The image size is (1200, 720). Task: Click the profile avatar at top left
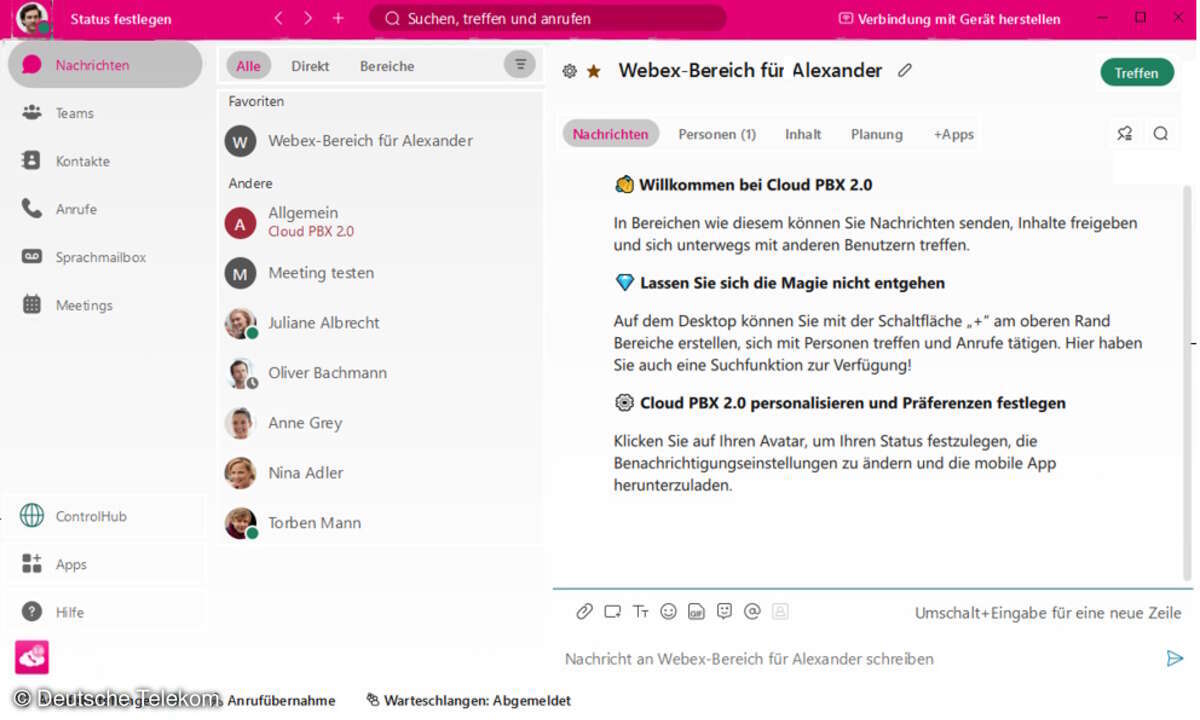coord(32,18)
